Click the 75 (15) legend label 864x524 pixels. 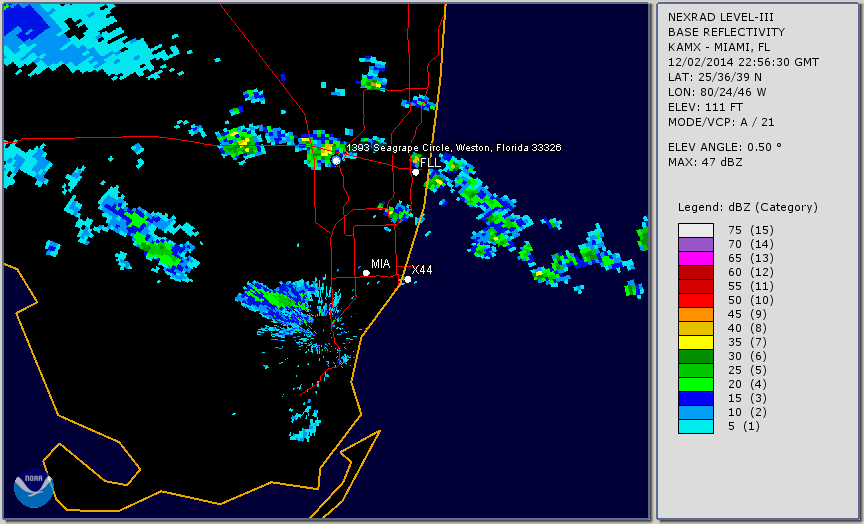pos(750,230)
